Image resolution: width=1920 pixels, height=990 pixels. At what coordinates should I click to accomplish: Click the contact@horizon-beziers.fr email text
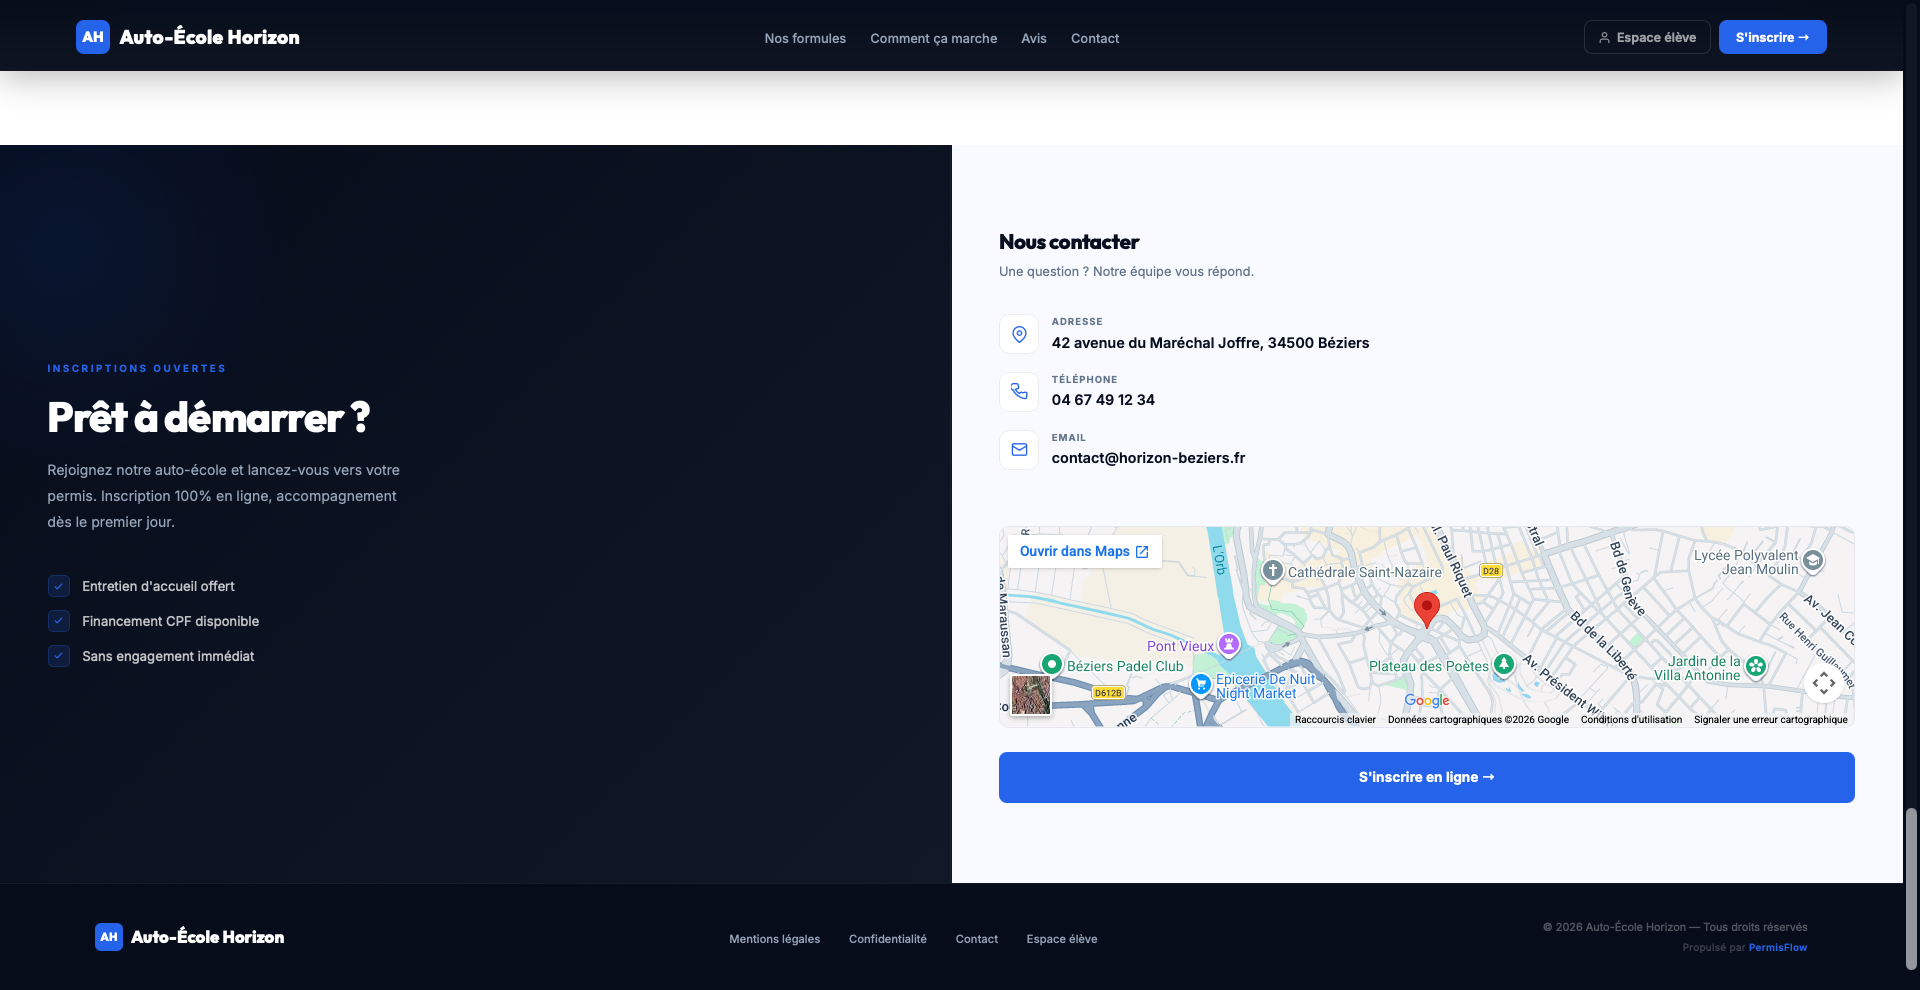pos(1148,458)
